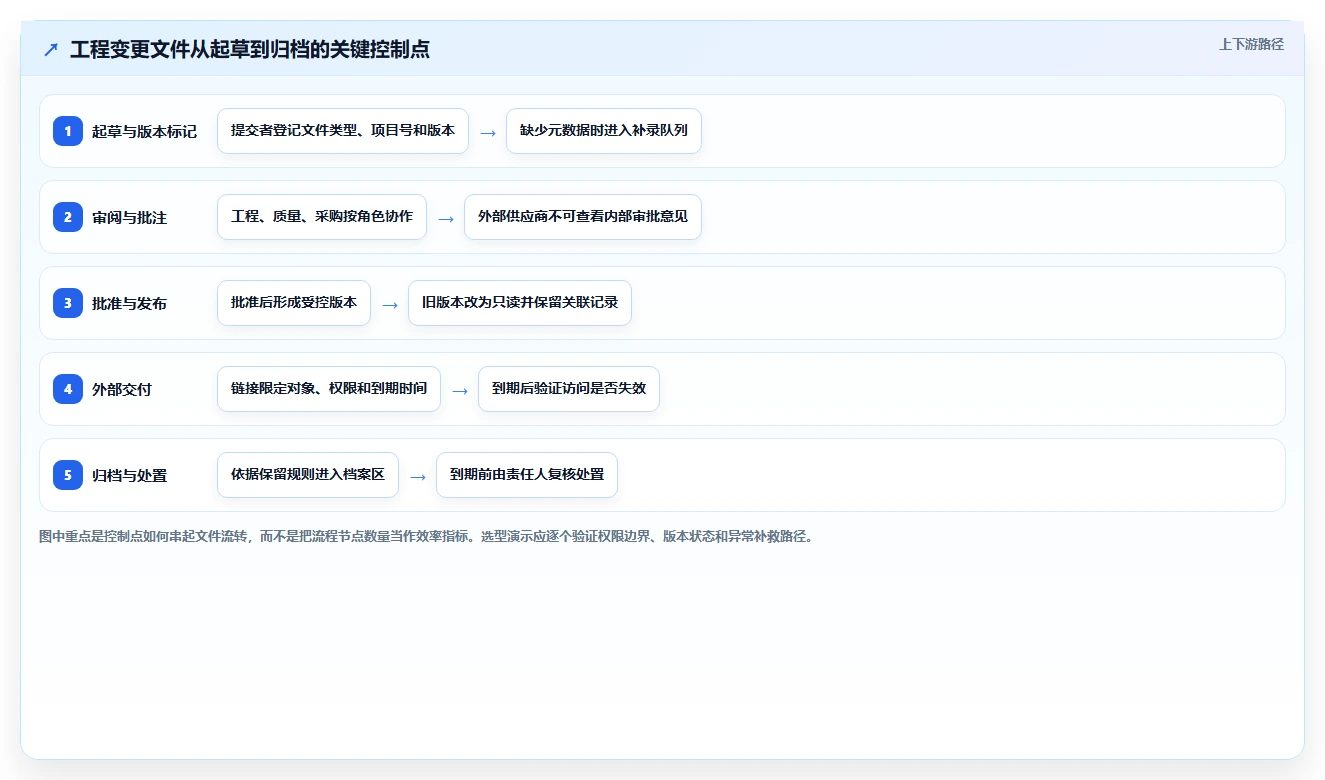The image size is (1325, 780).
Task: Click the 起草与版本标记 step label
Action: tap(144, 131)
